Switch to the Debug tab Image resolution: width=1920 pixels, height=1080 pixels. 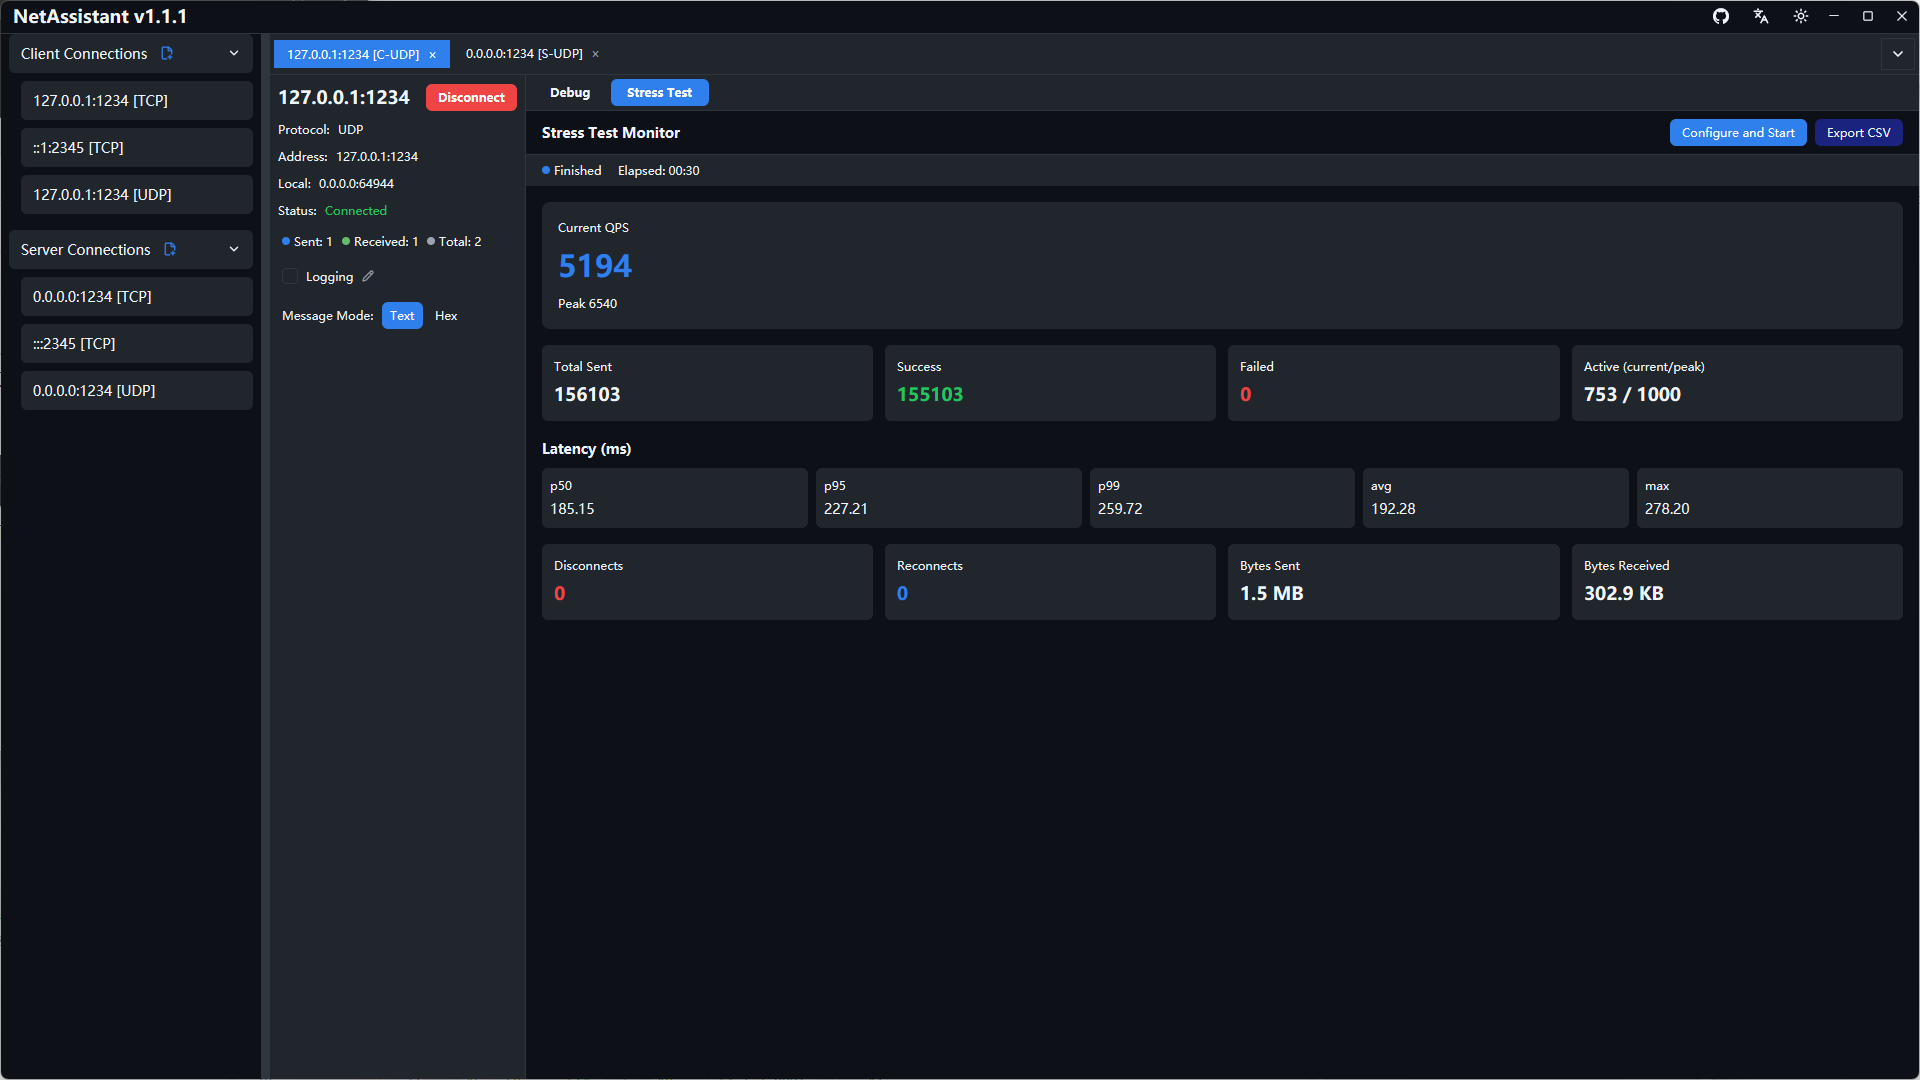pyautogui.click(x=570, y=92)
